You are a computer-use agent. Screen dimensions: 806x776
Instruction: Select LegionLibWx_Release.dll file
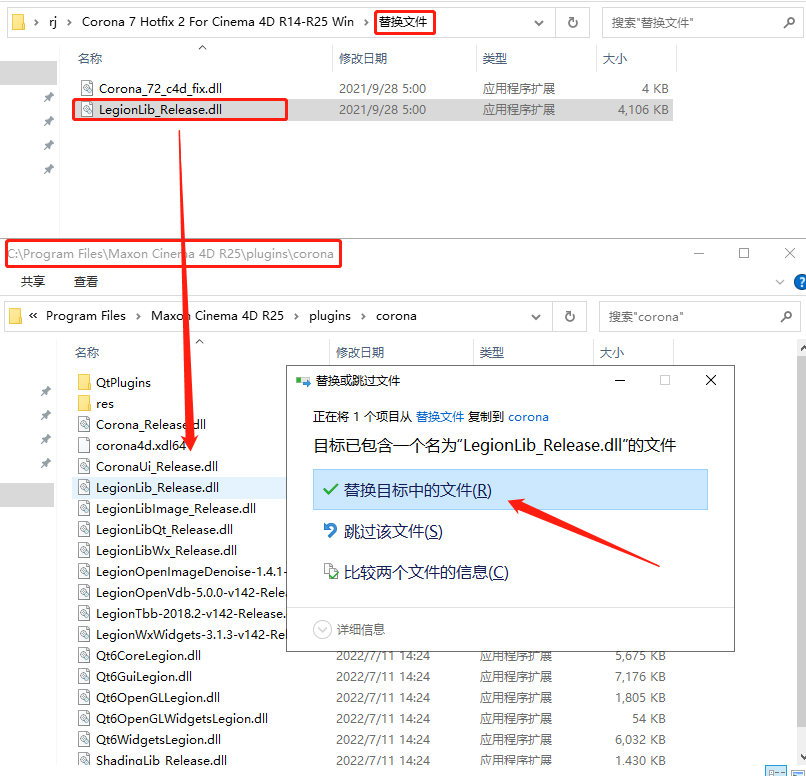(167, 551)
